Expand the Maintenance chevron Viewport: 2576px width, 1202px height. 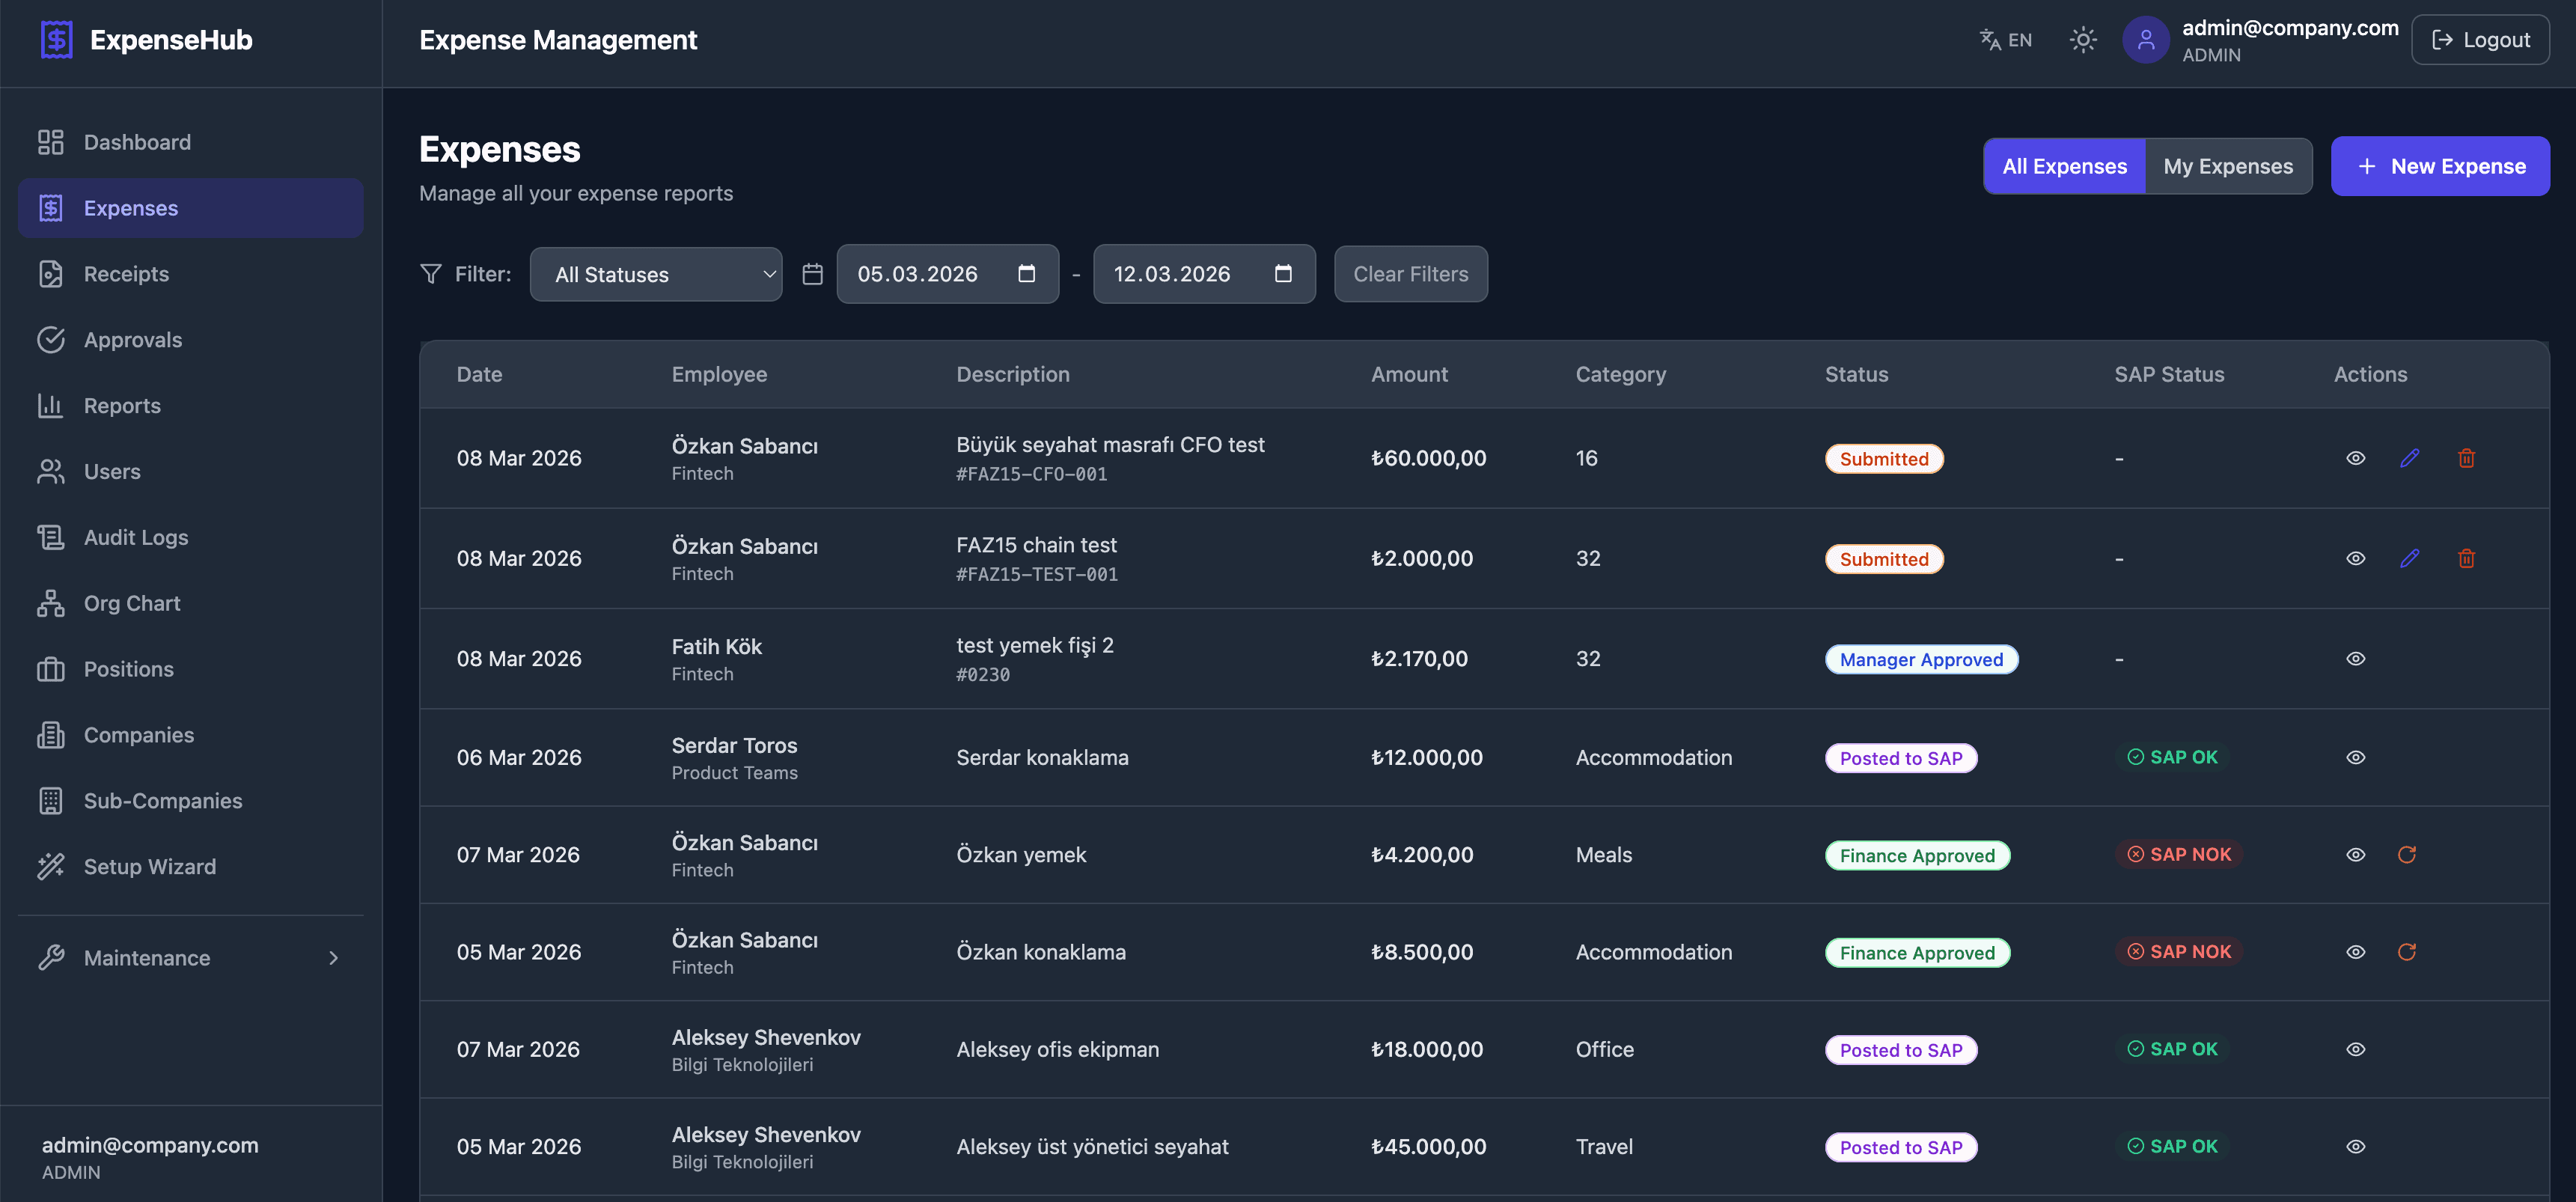(x=334, y=958)
